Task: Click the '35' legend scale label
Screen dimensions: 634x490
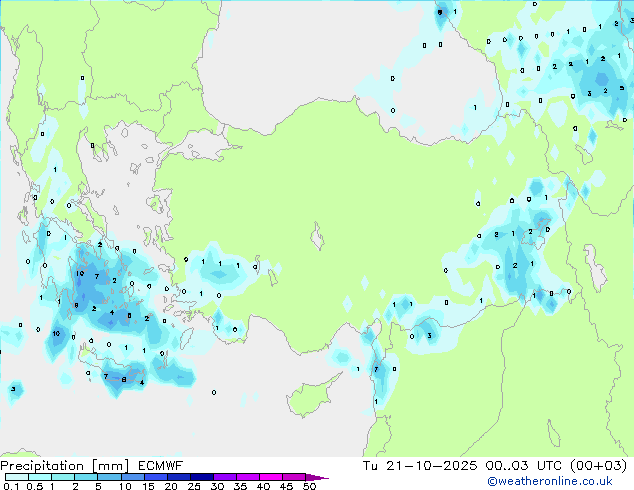Action: click(x=240, y=486)
